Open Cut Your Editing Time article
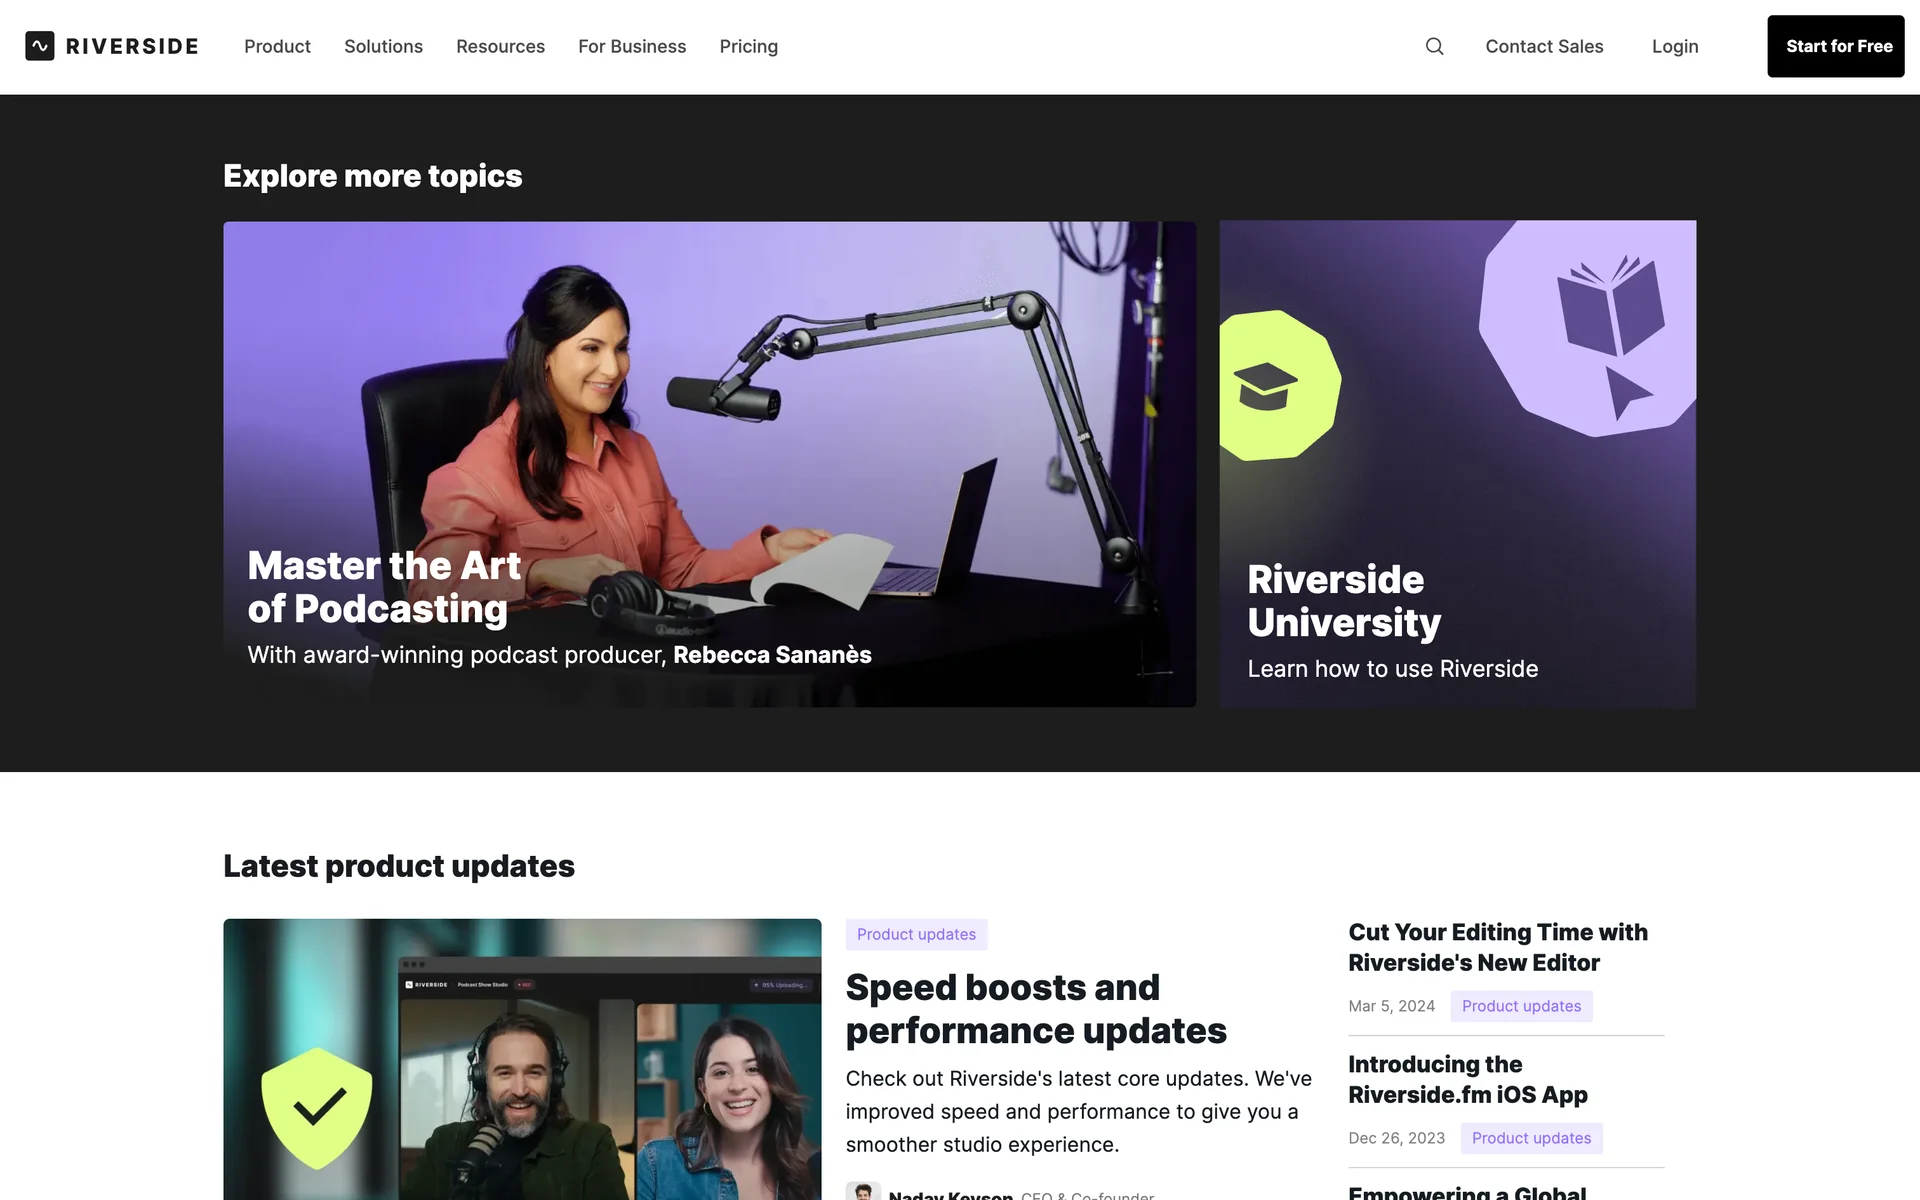 [x=1497, y=947]
